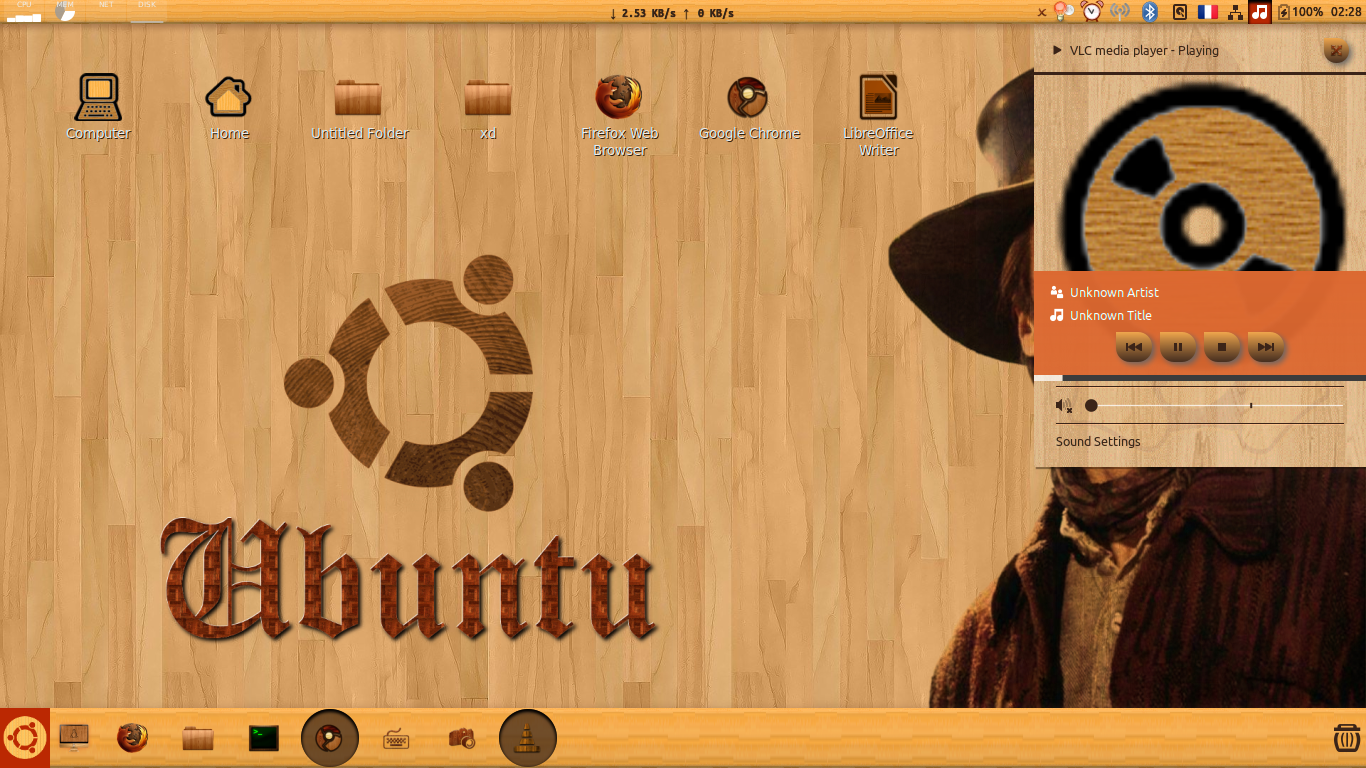Open Sound Settings
Image resolution: width=1366 pixels, height=768 pixels.
pos(1098,441)
